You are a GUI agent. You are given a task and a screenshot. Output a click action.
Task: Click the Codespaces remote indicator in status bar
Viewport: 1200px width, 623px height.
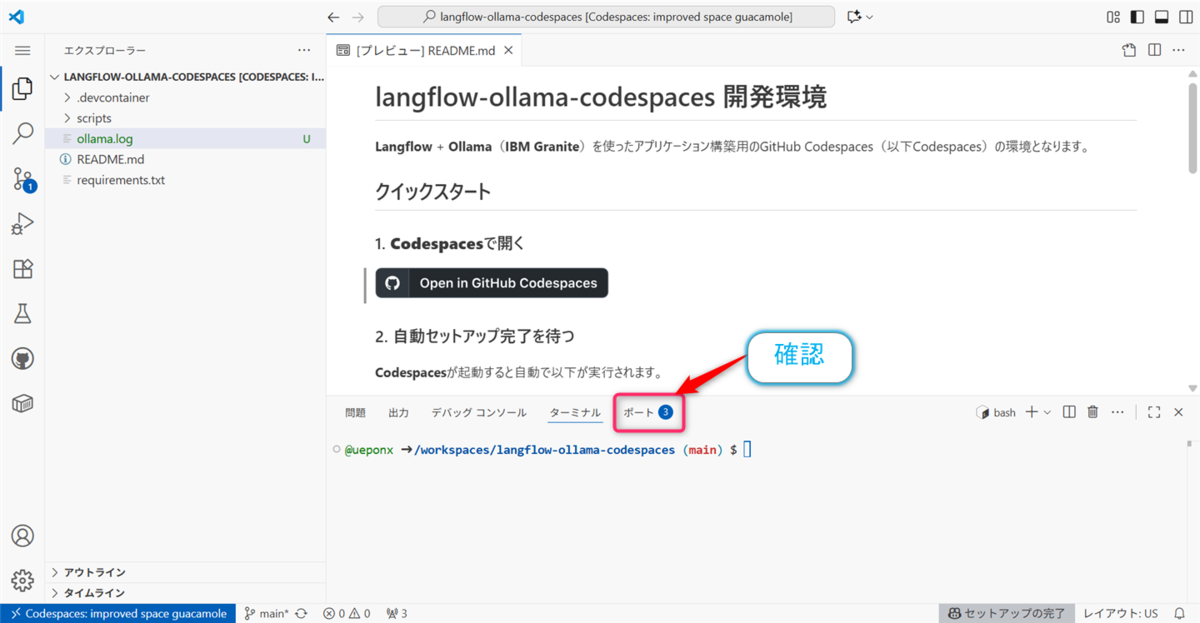tap(118, 613)
